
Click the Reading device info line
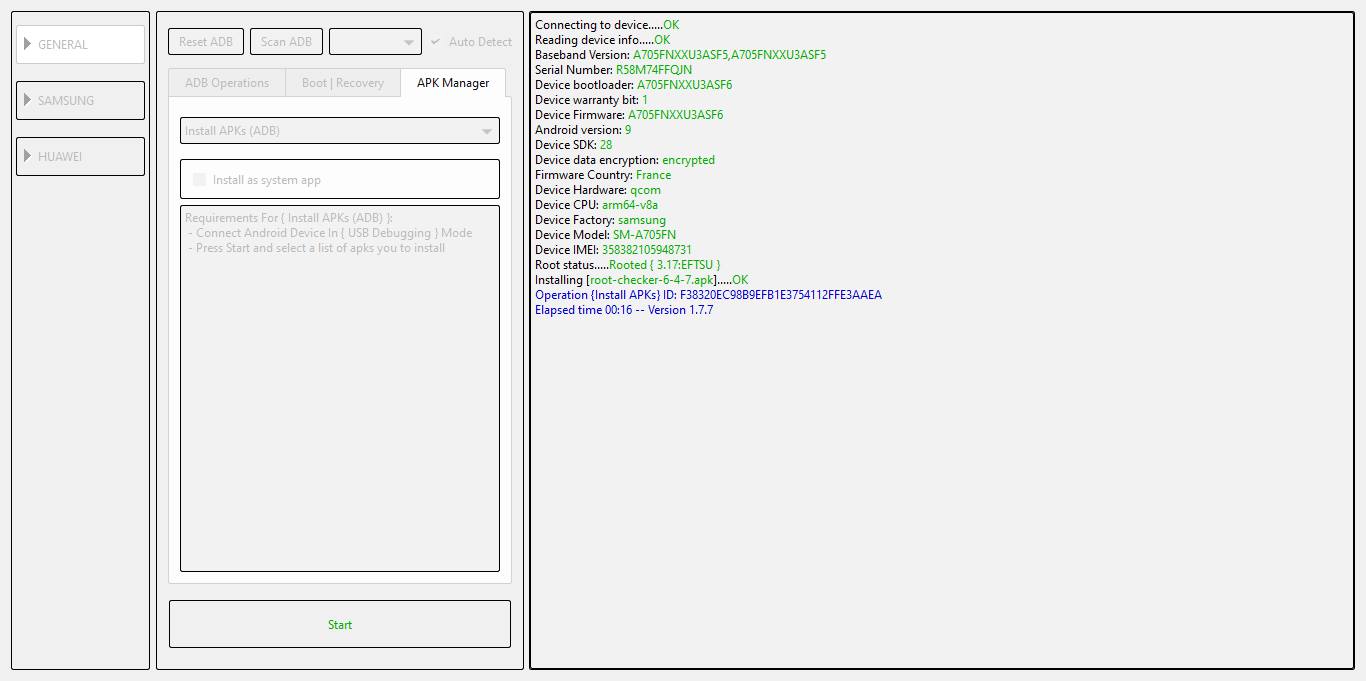tap(602, 40)
